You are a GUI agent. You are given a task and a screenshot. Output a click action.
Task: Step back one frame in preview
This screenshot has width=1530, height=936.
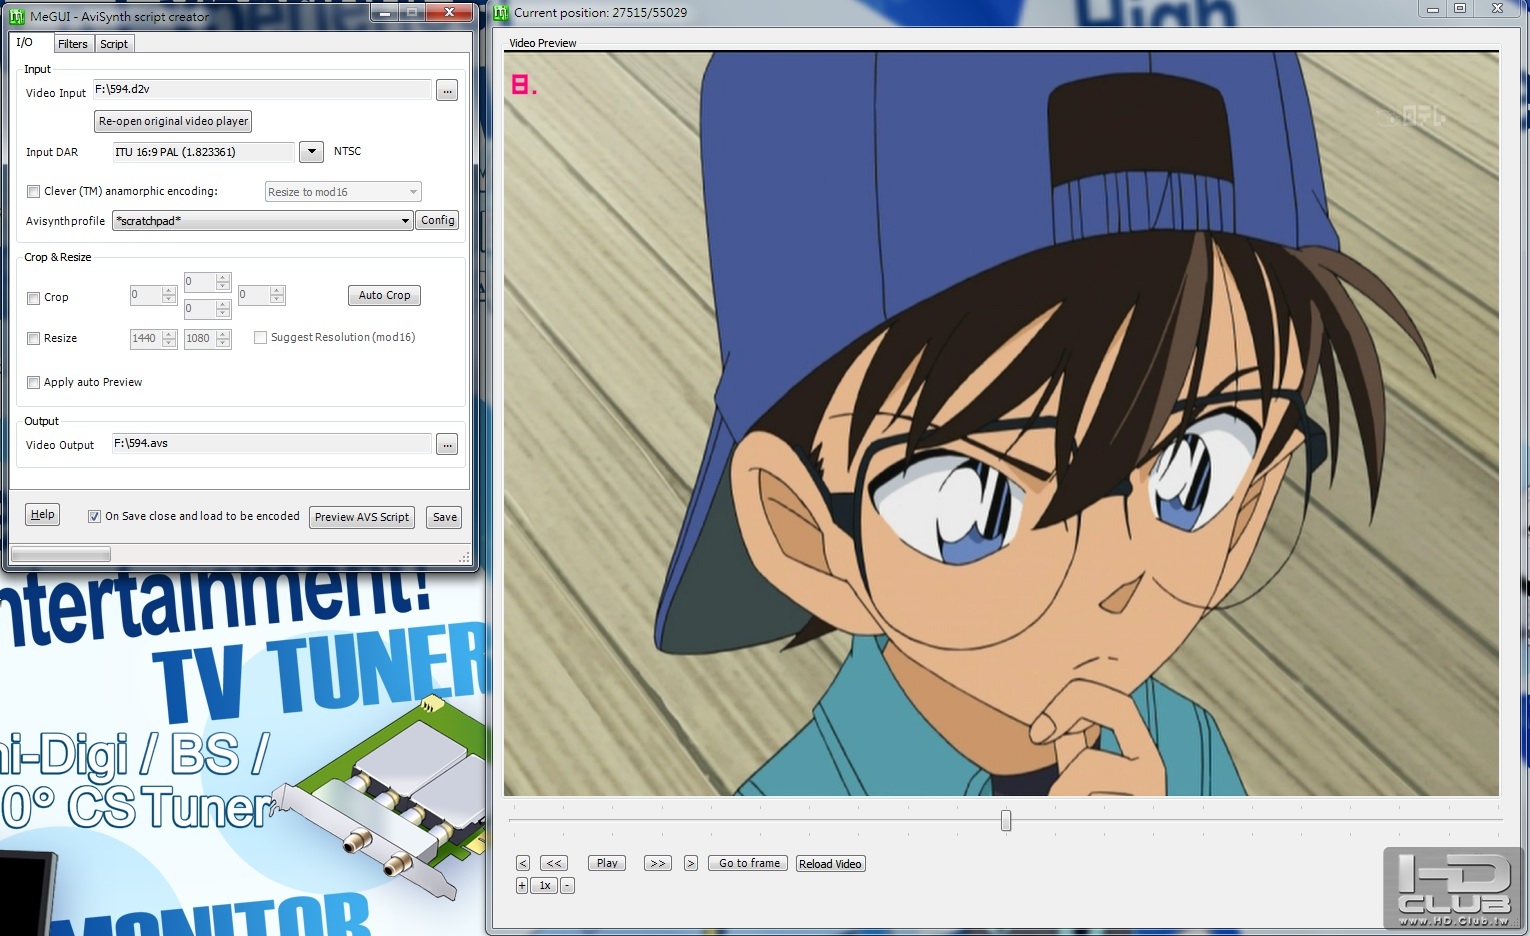523,863
